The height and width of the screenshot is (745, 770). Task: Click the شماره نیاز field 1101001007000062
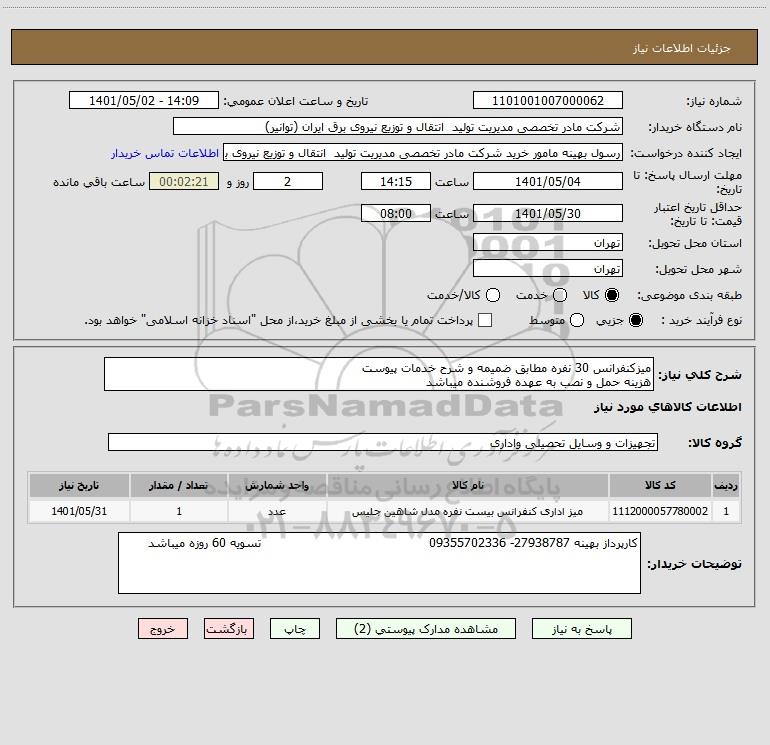coord(548,100)
